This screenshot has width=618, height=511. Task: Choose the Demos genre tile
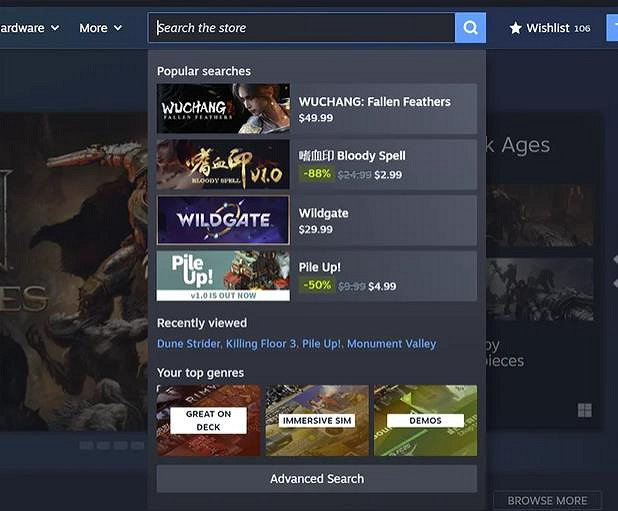click(425, 420)
